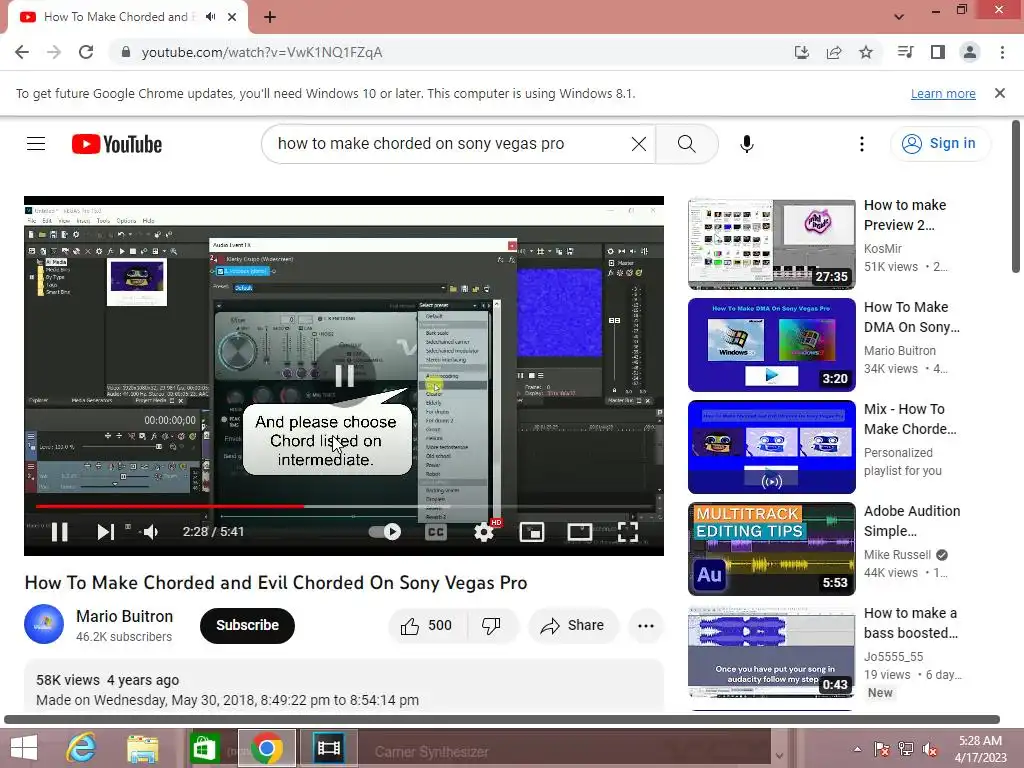Screen dimensions: 1024x768
Task: Open video title 'Adobe Audition Simple...'
Action: (912, 521)
